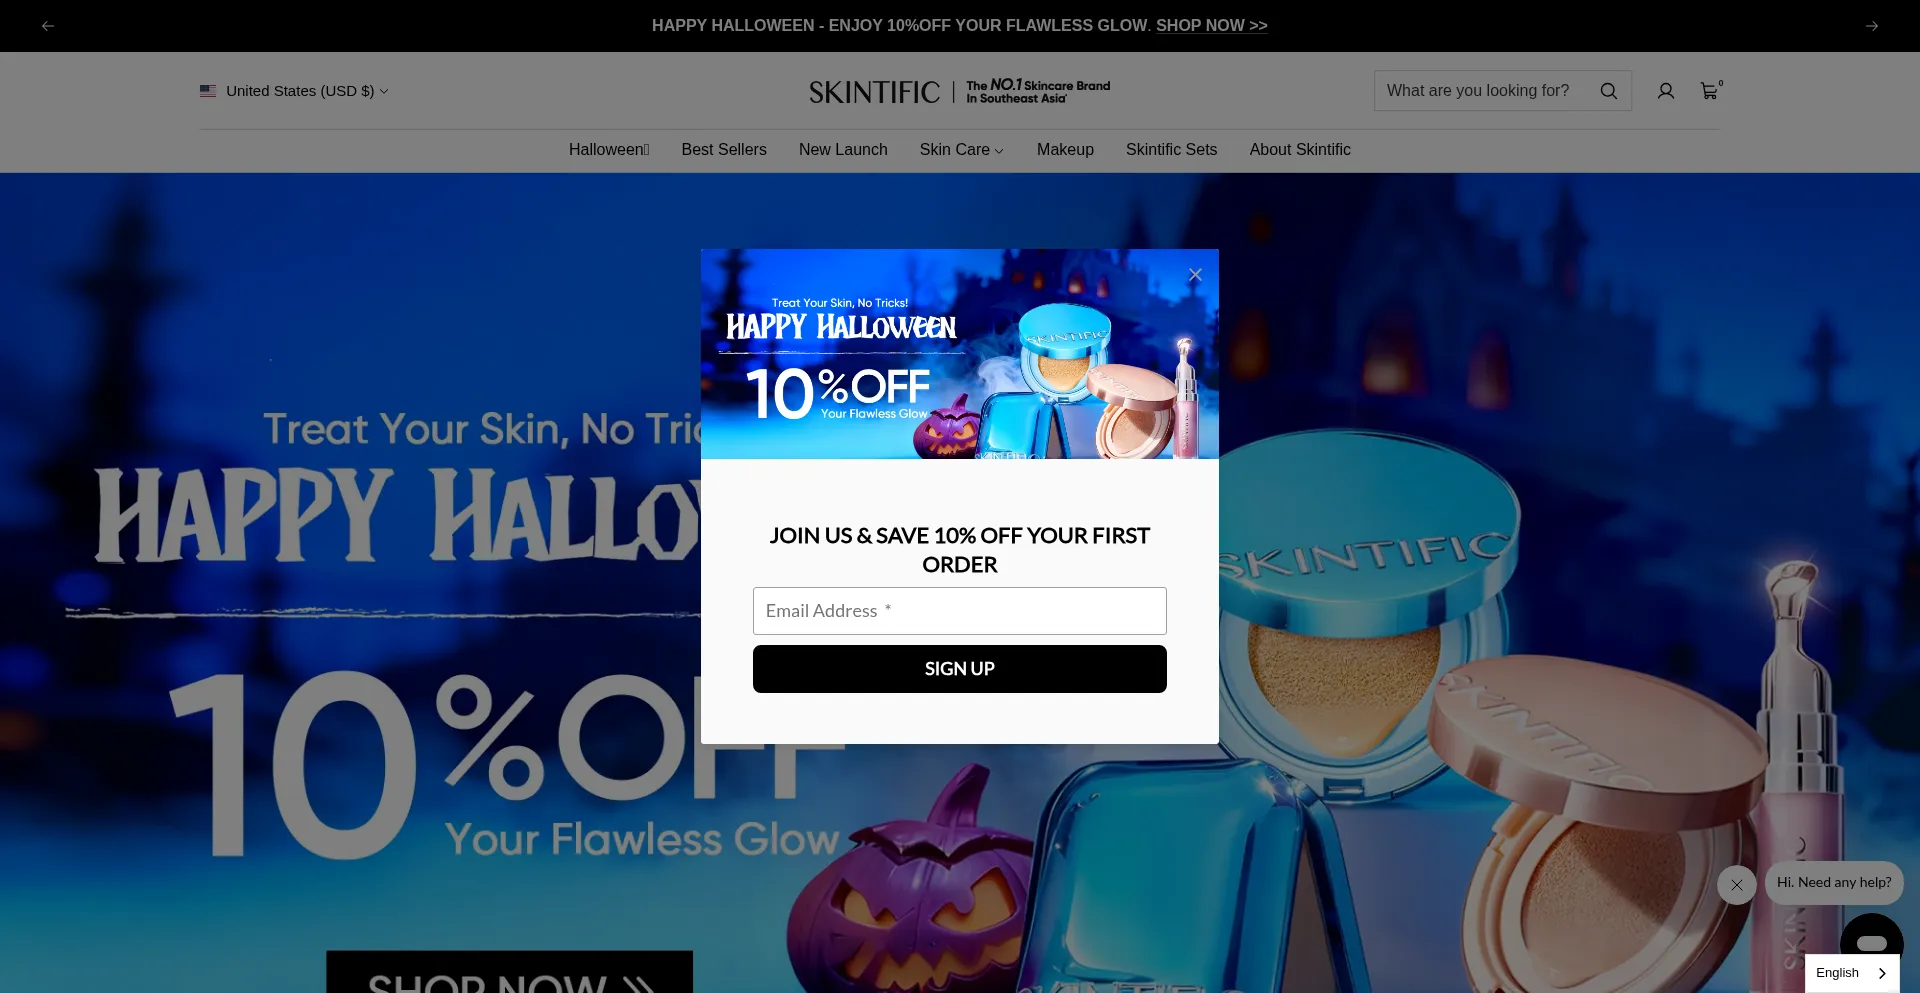Go to previous announcement with left arrow
This screenshot has width=1920, height=993.
(x=48, y=26)
